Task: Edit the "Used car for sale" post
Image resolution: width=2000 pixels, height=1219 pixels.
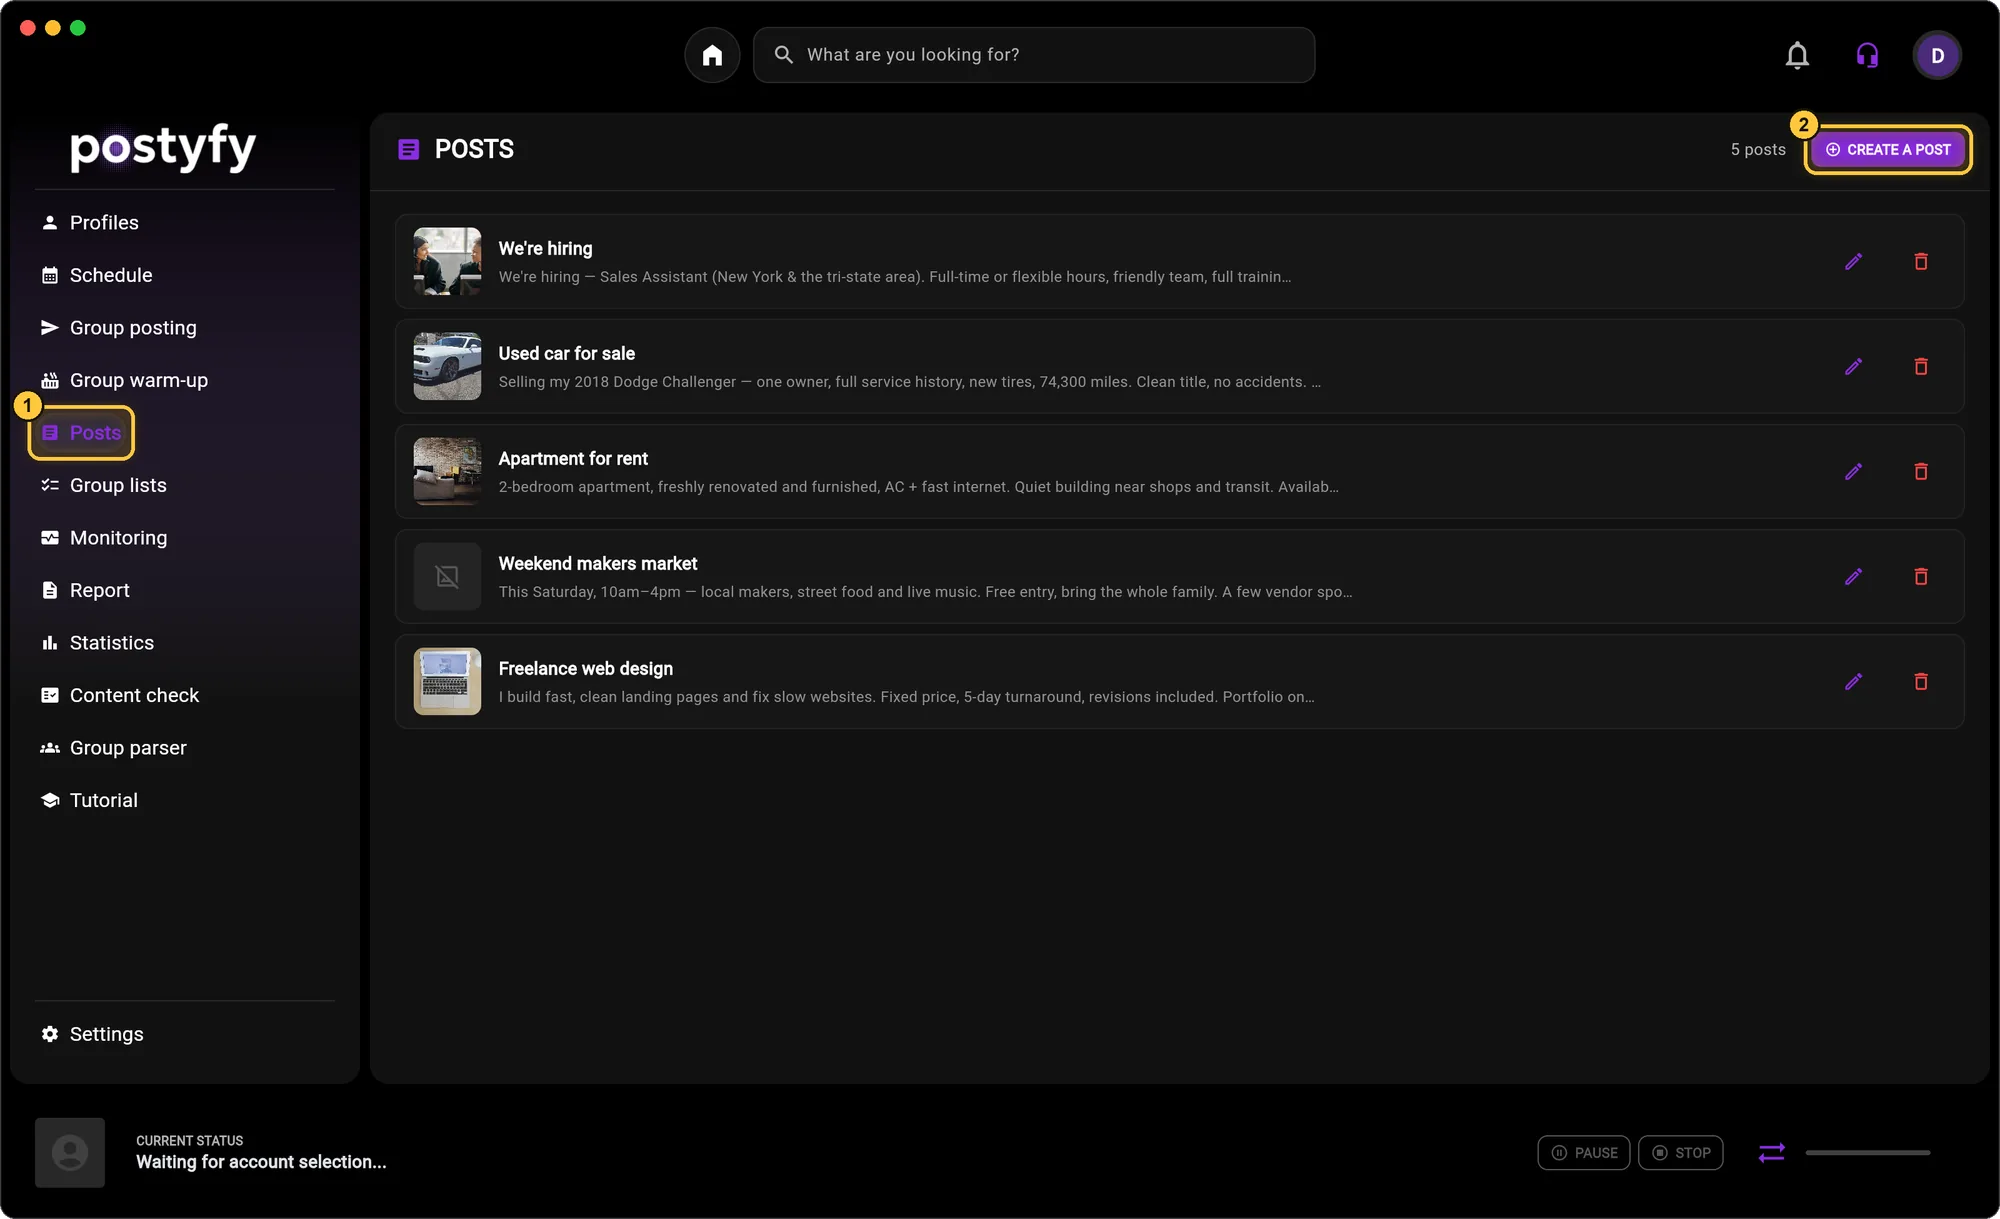Action: coord(1853,367)
